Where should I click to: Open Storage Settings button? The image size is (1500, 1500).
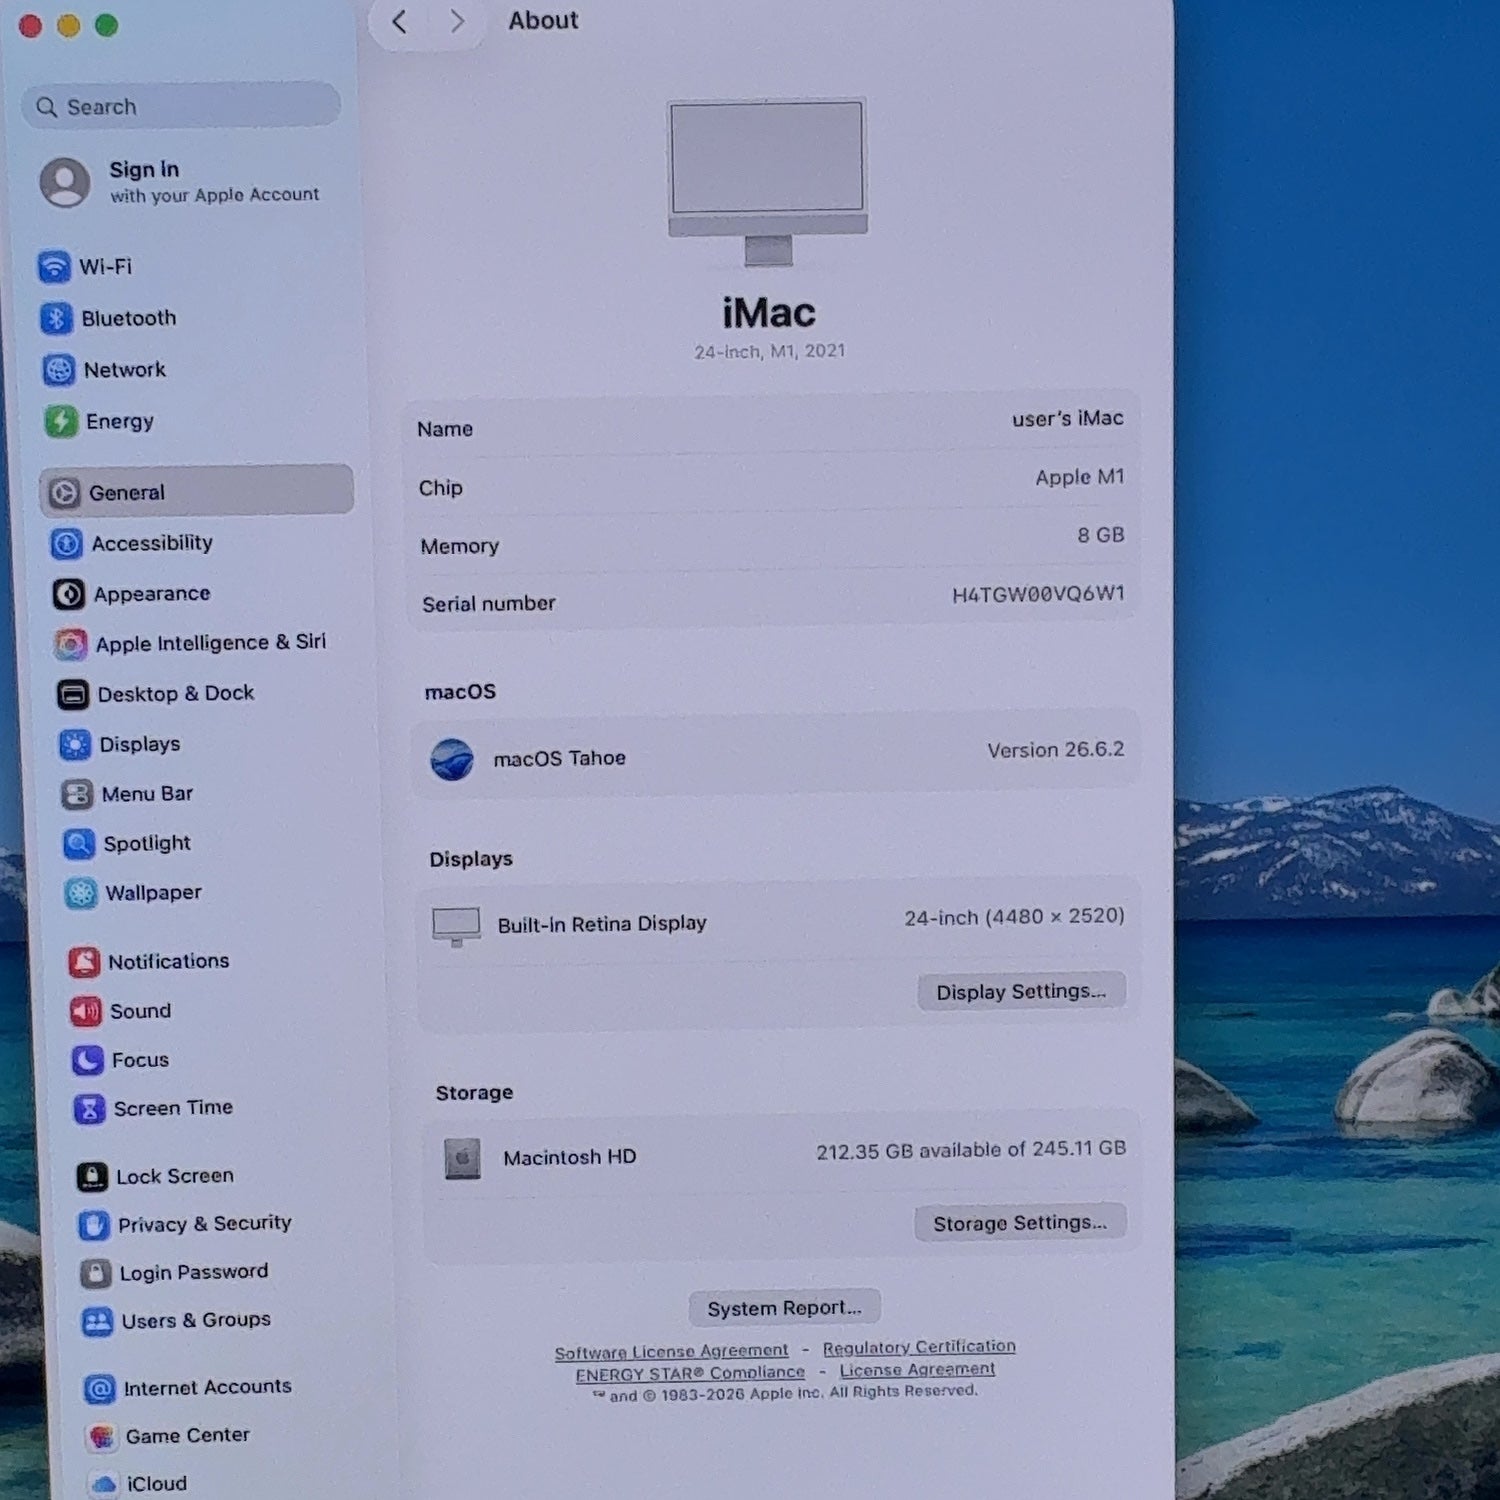click(x=1020, y=1223)
